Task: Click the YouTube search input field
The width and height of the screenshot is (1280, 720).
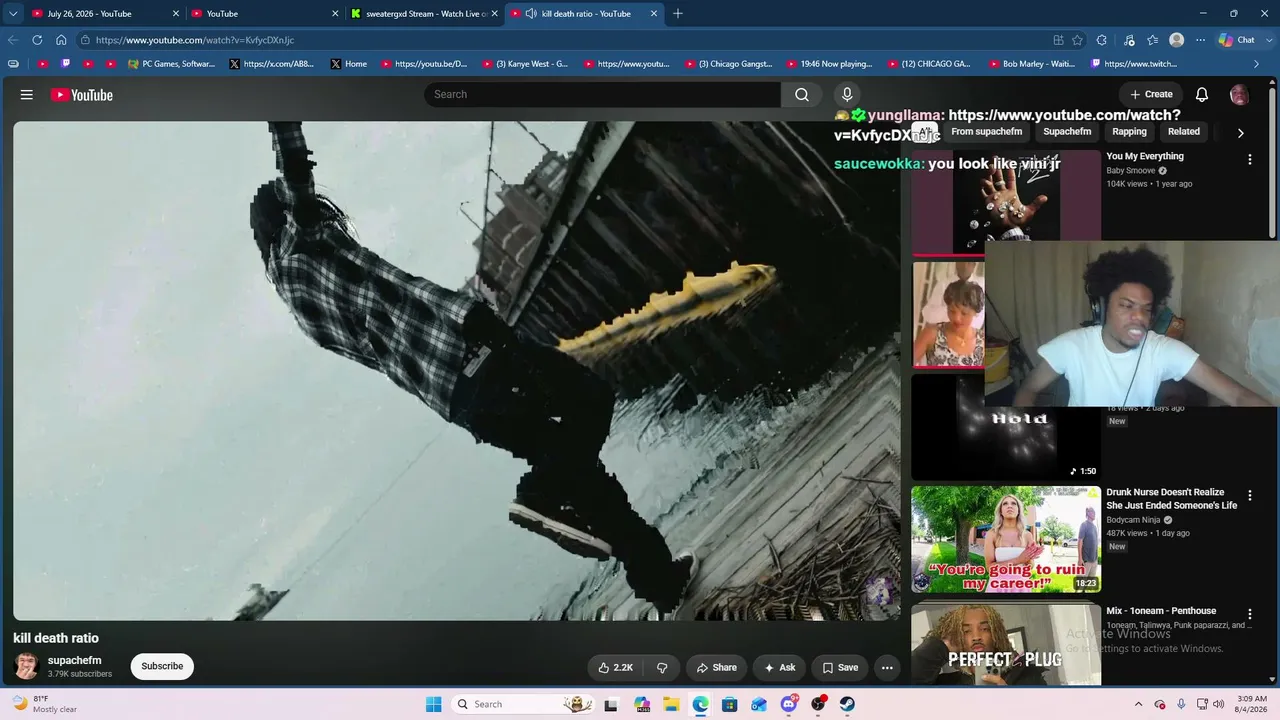Action: tap(602, 94)
